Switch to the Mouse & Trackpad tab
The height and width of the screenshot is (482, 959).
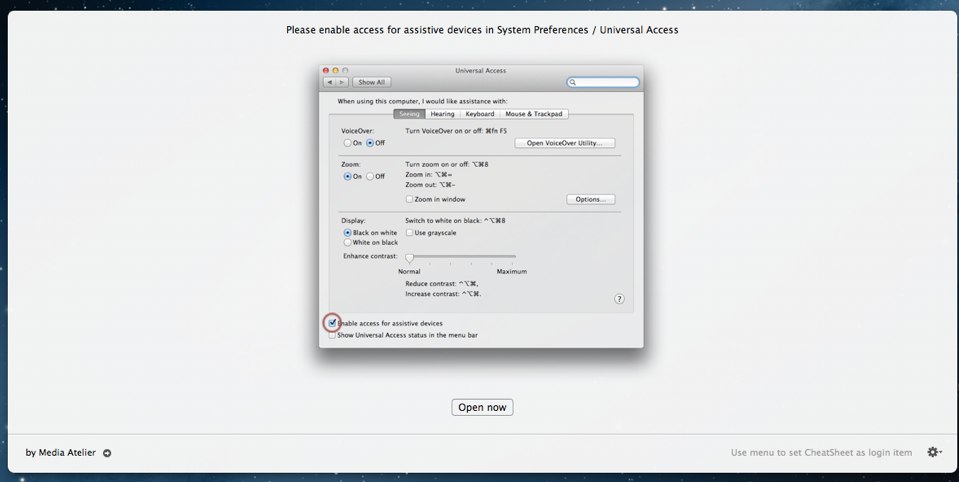pyautogui.click(x=533, y=114)
